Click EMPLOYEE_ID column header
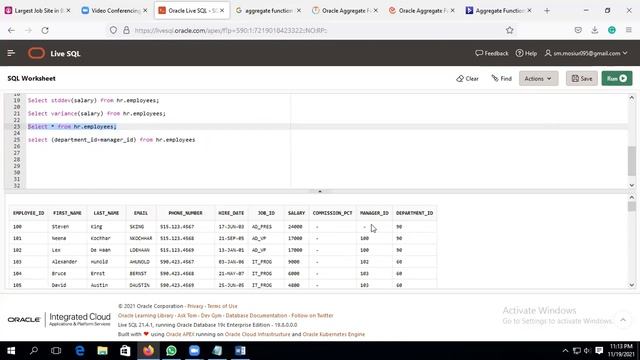Viewport: 640px width, 360px height. pos(29,213)
